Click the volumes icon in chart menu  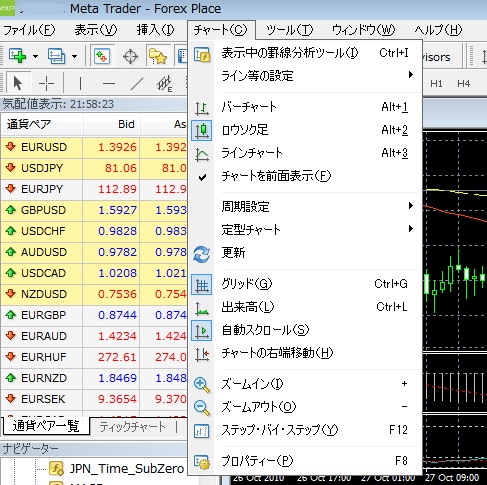[202, 308]
